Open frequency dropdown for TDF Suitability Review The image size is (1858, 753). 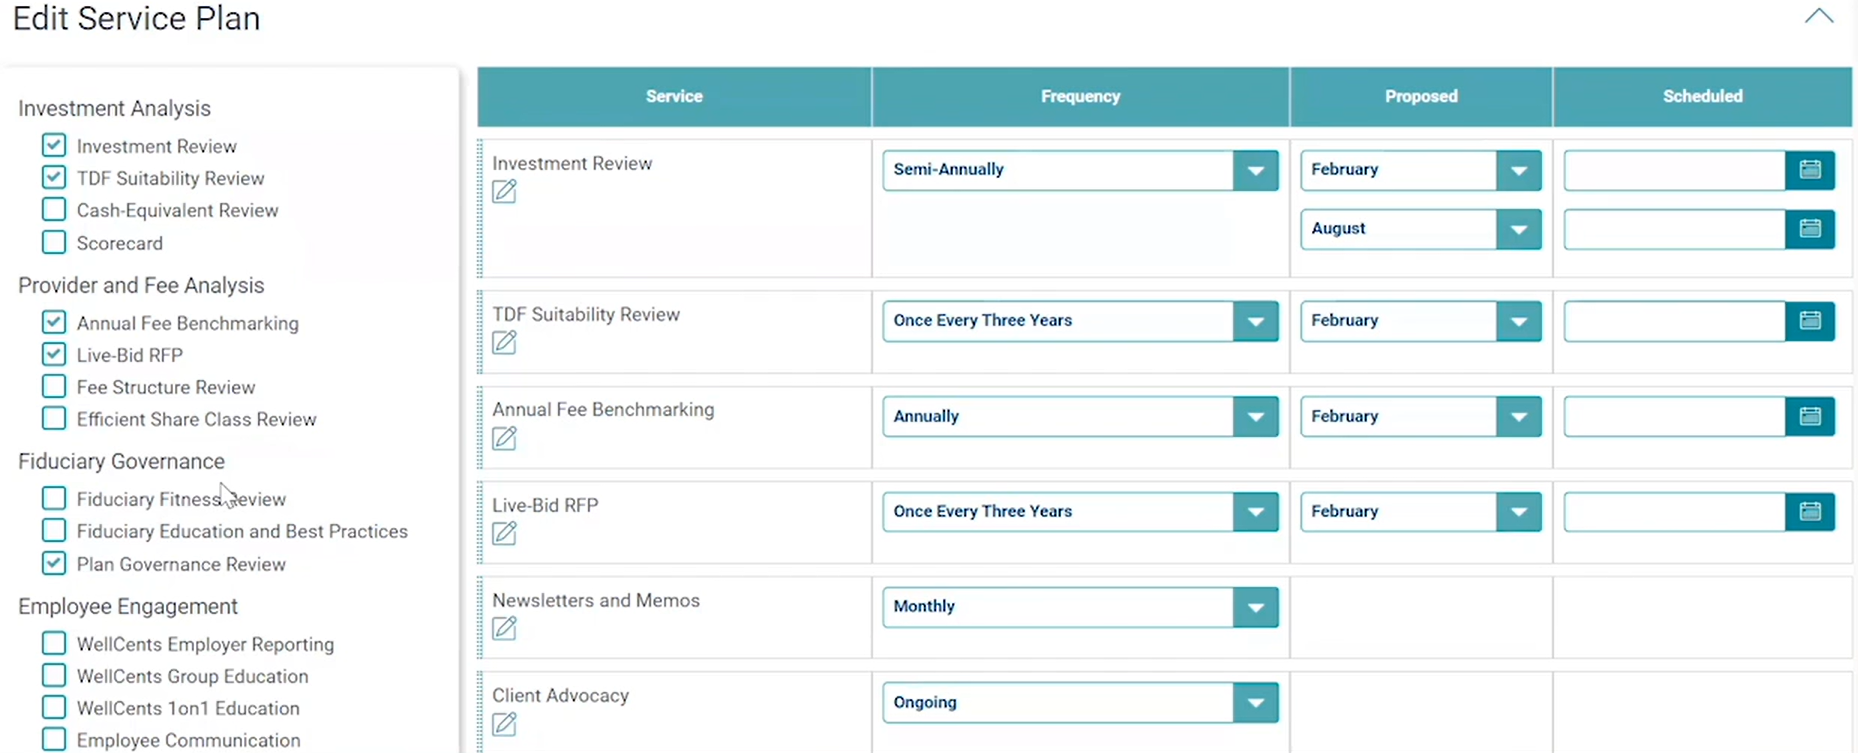coord(1080,321)
